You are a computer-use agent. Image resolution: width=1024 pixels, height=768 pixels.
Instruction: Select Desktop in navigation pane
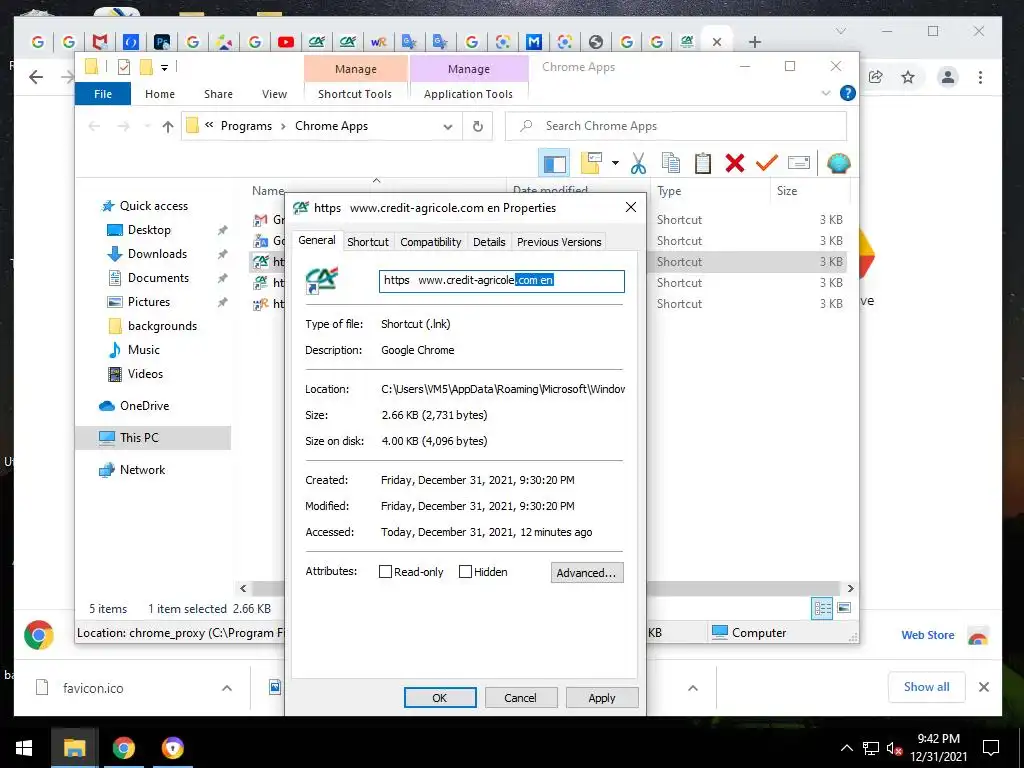(149, 230)
